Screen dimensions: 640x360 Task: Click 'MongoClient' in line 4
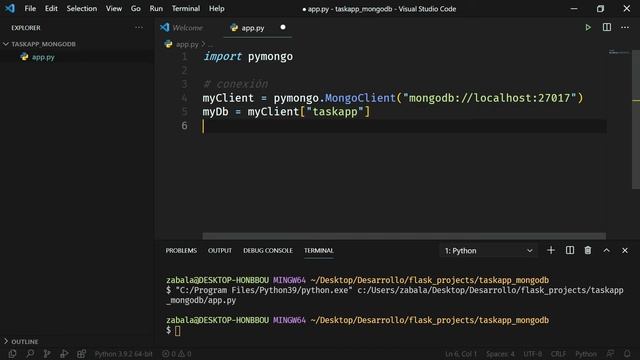click(x=360, y=98)
